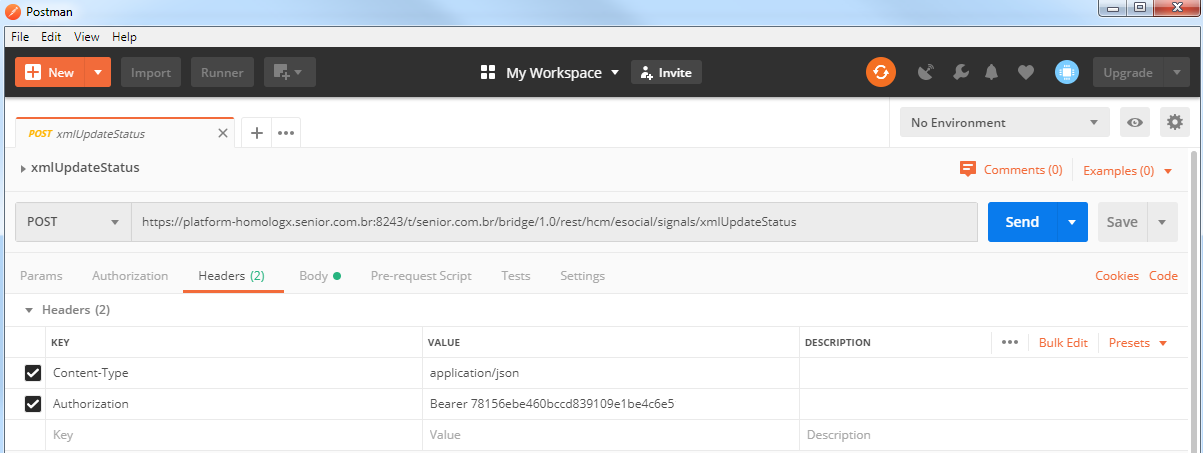
Task: Click the application/json value cell
Action: tap(610, 373)
